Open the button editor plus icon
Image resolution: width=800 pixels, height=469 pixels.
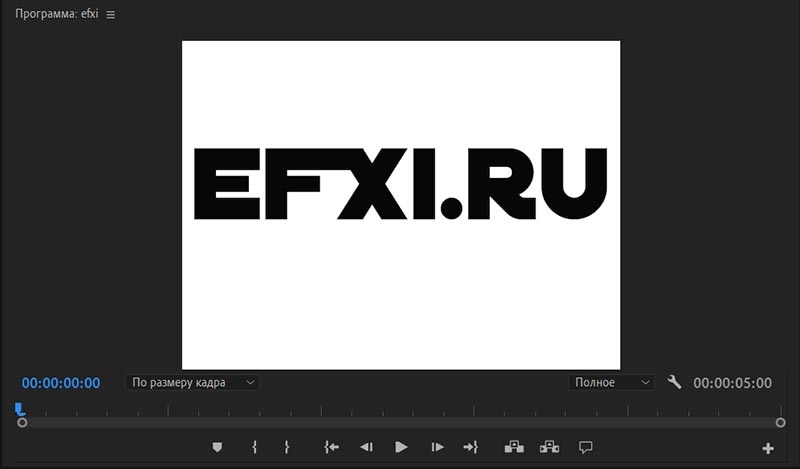[768, 449]
